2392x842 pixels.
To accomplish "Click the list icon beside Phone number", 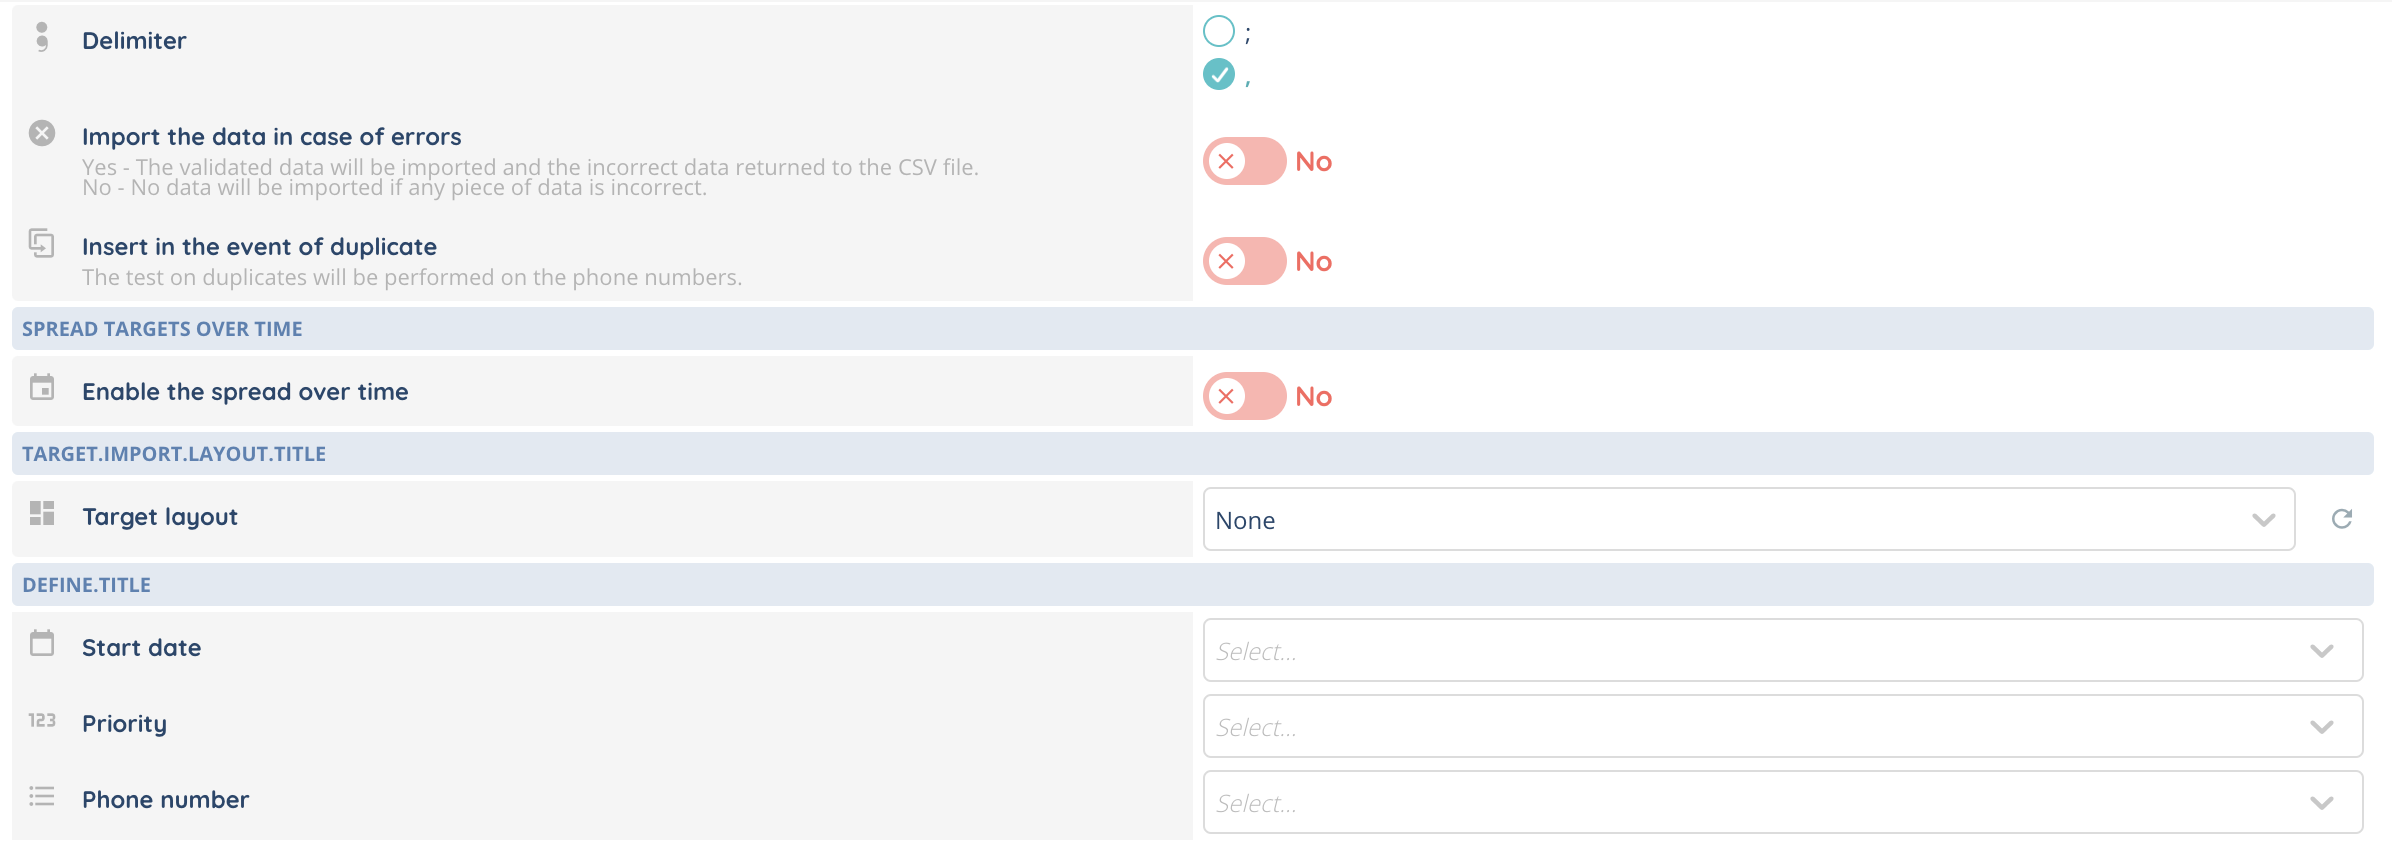I will 42,796.
